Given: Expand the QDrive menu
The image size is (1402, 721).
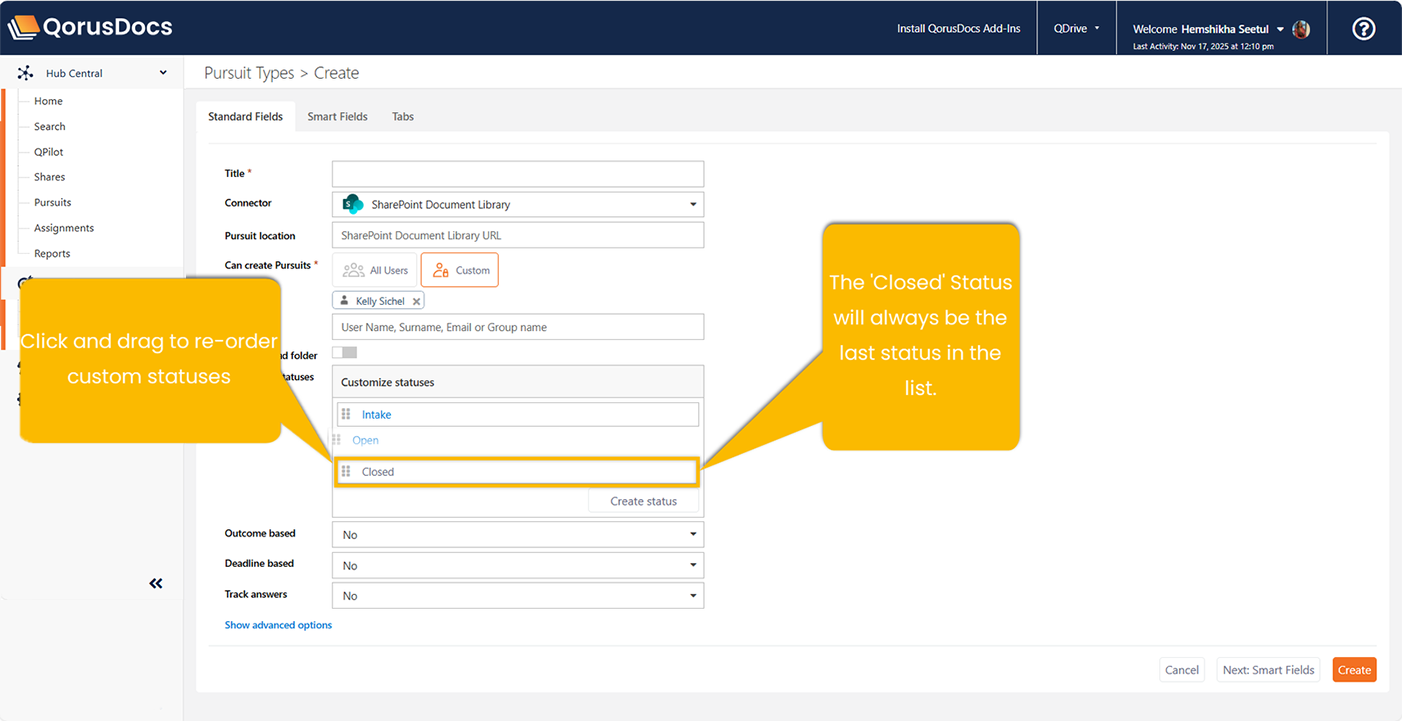Looking at the screenshot, I should (1076, 29).
